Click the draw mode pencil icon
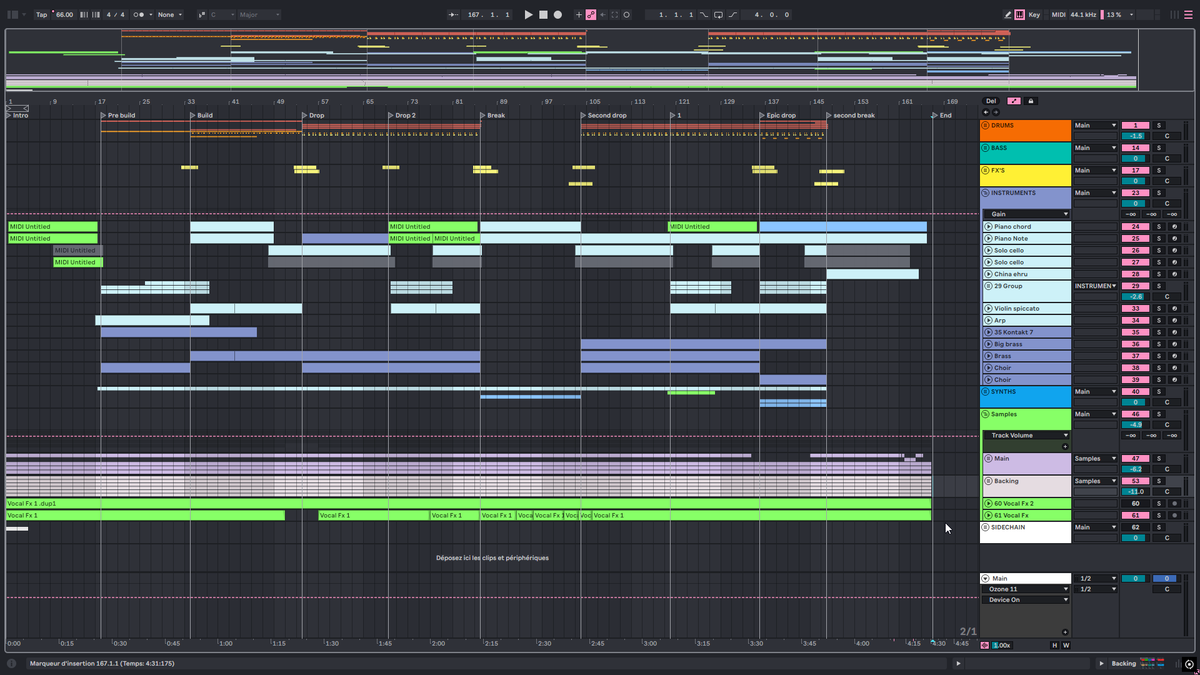Viewport: 1200px width, 675px height. click(x=1008, y=15)
